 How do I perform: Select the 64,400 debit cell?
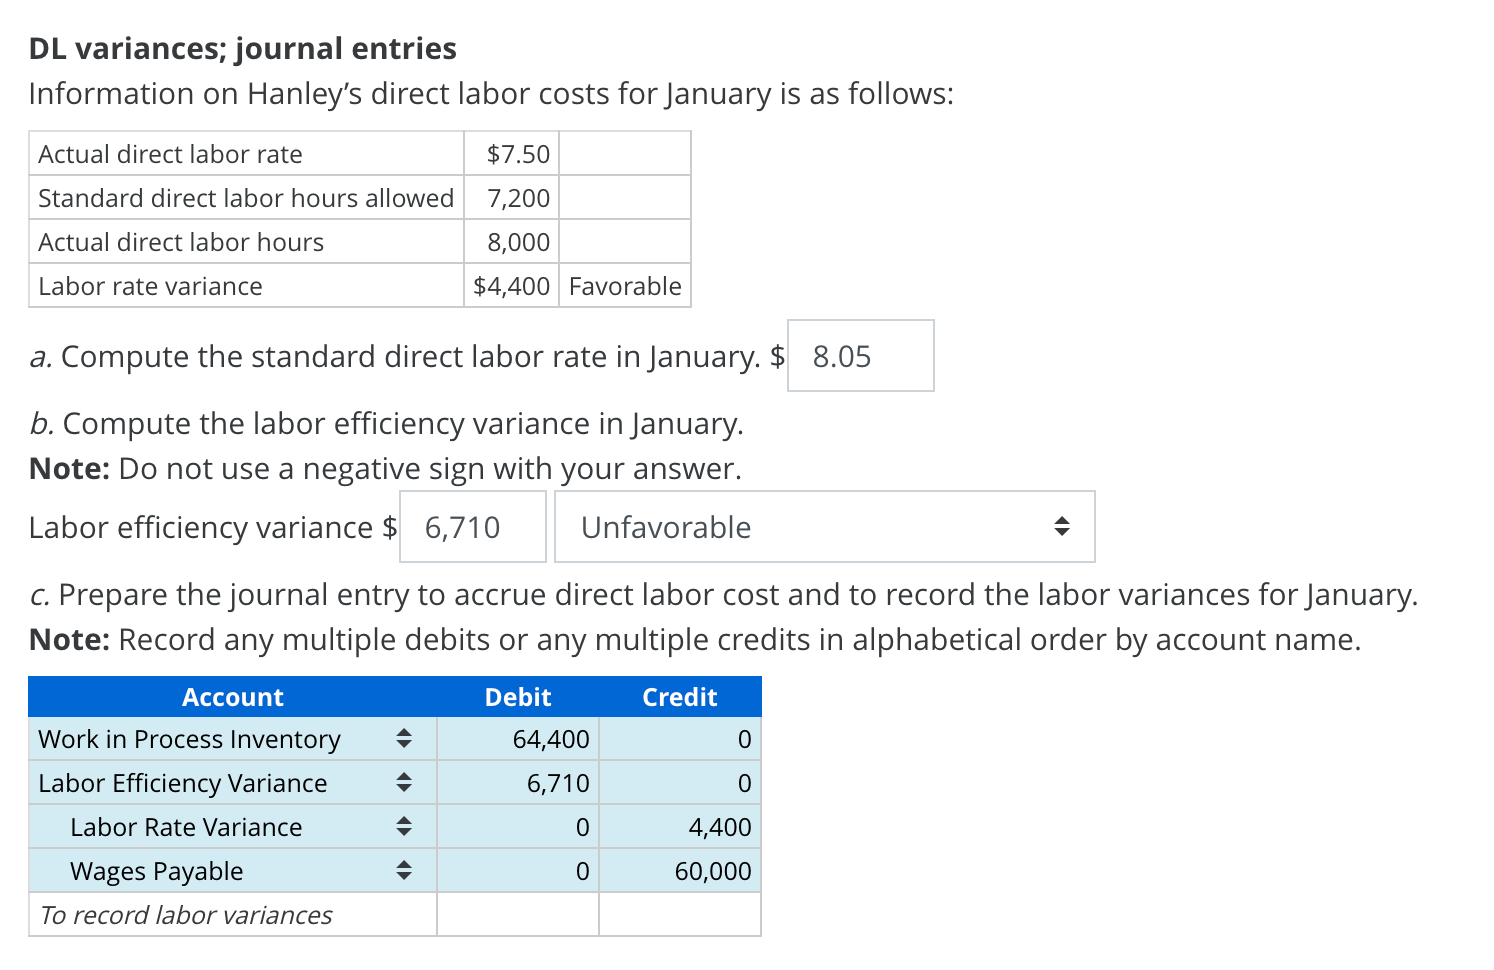[x=516, y=738]
